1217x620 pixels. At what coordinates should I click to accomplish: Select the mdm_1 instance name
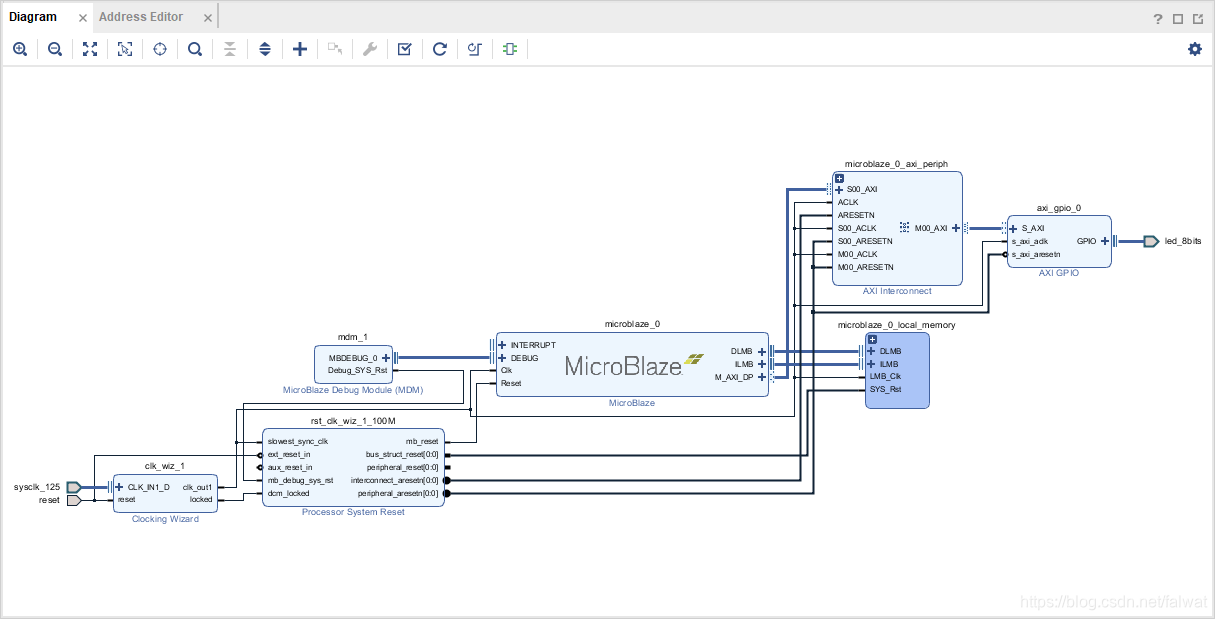click(x=353, y=337)
